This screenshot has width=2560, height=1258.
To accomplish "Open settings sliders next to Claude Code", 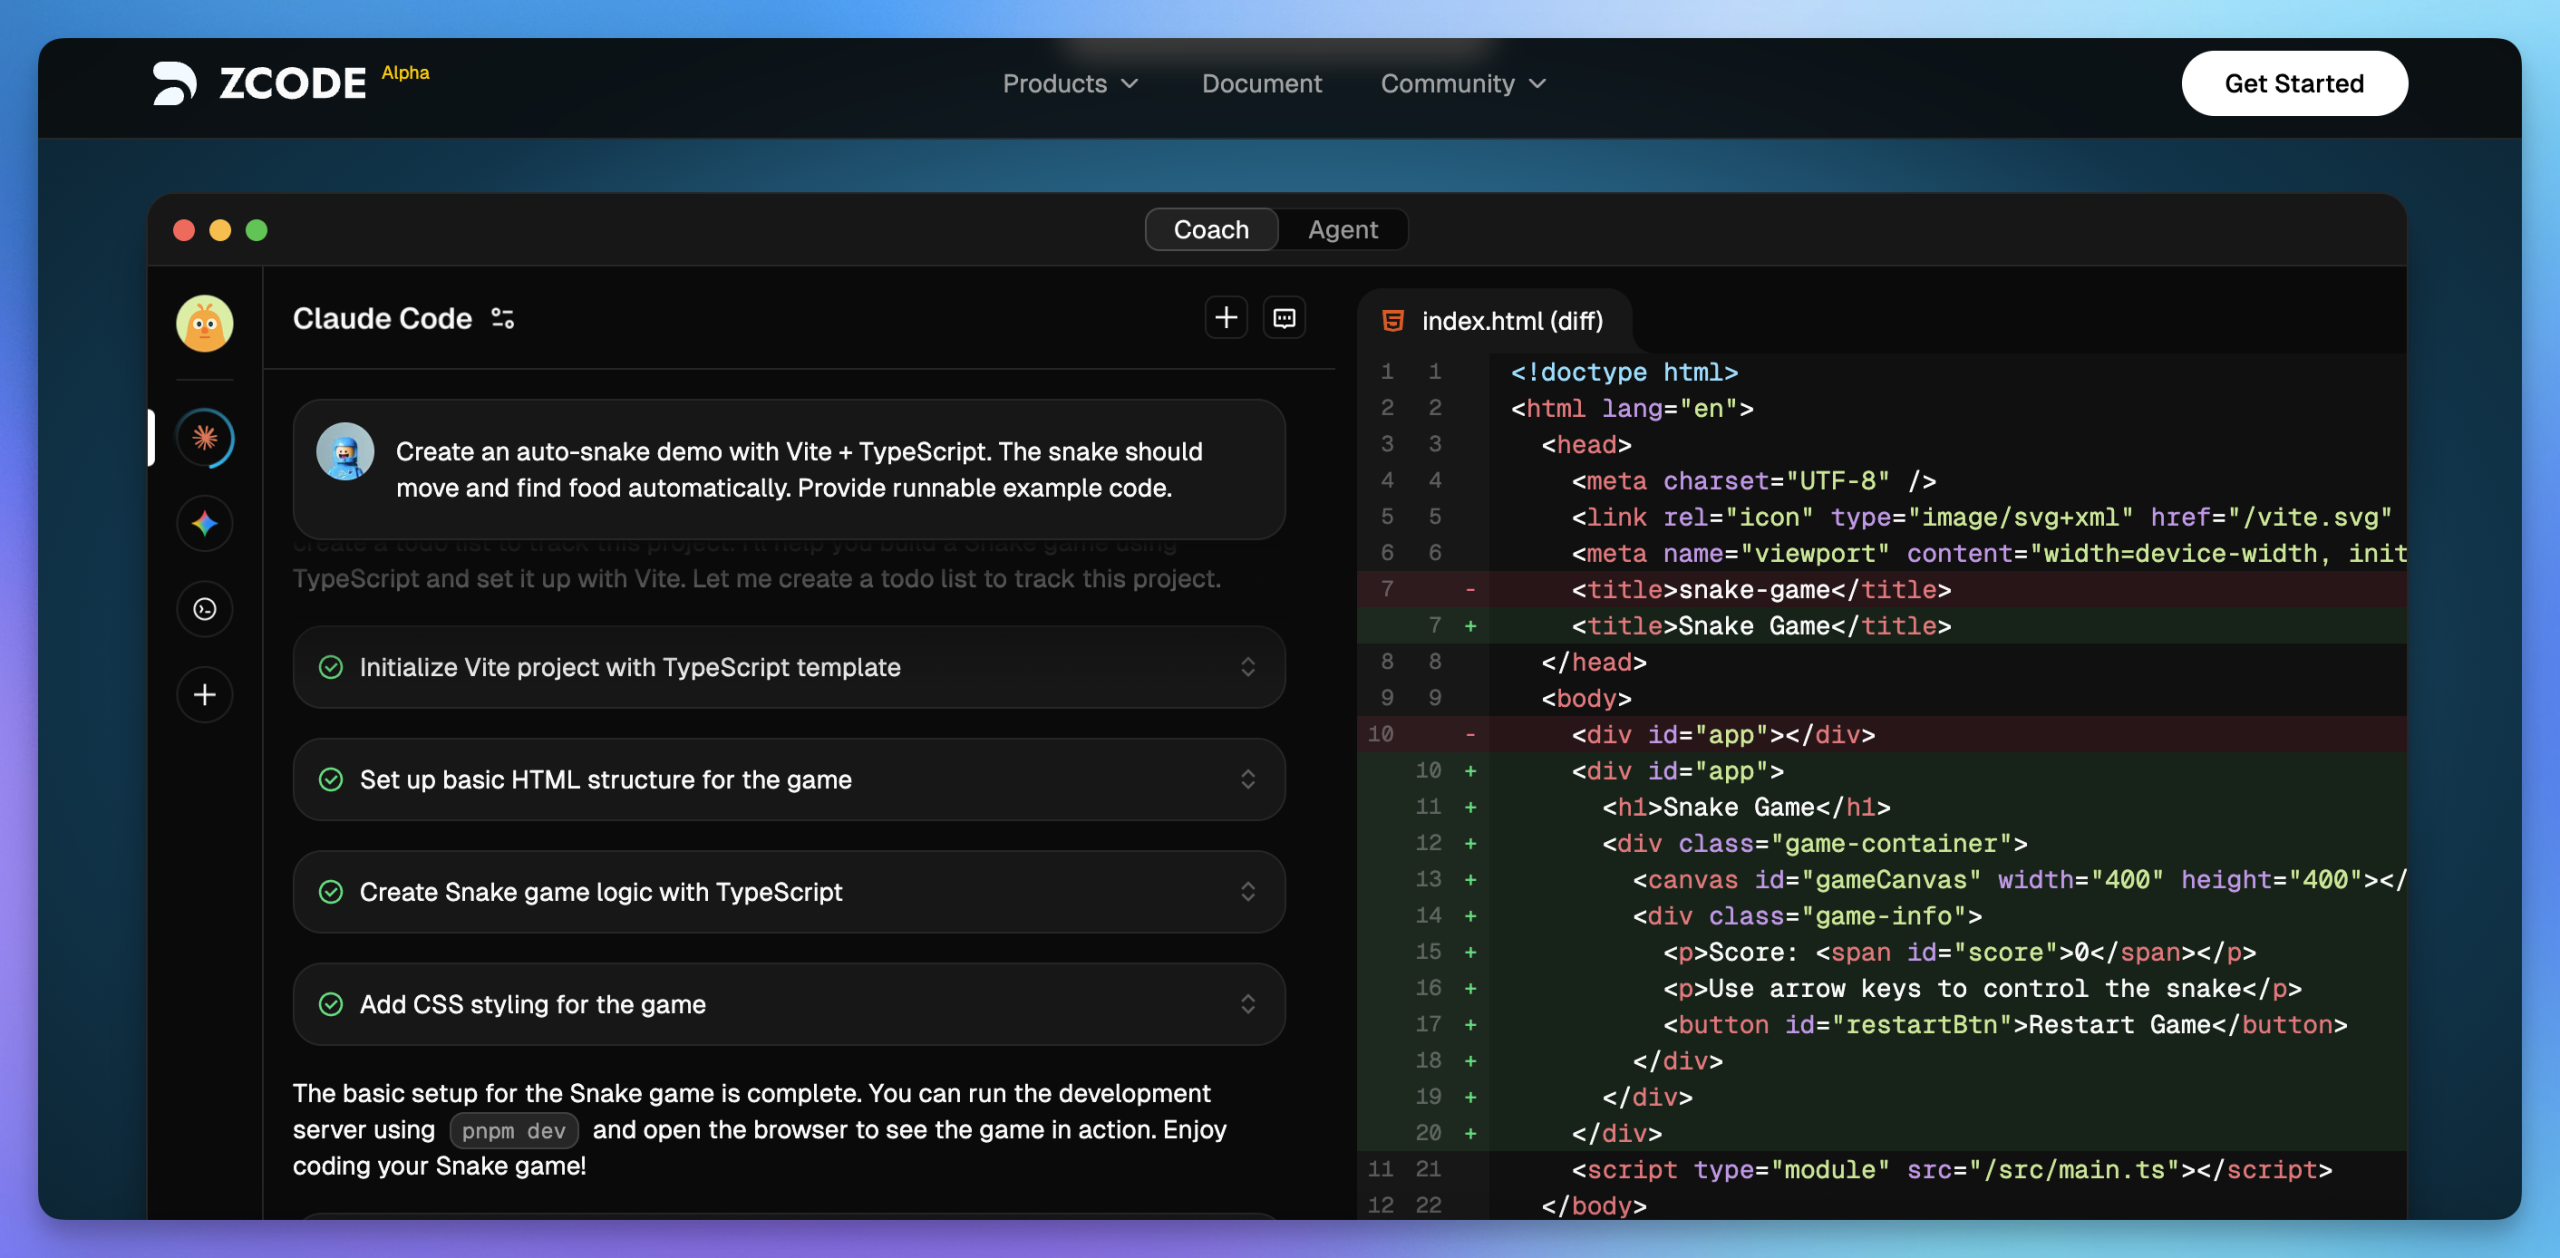I will (502, 319).
